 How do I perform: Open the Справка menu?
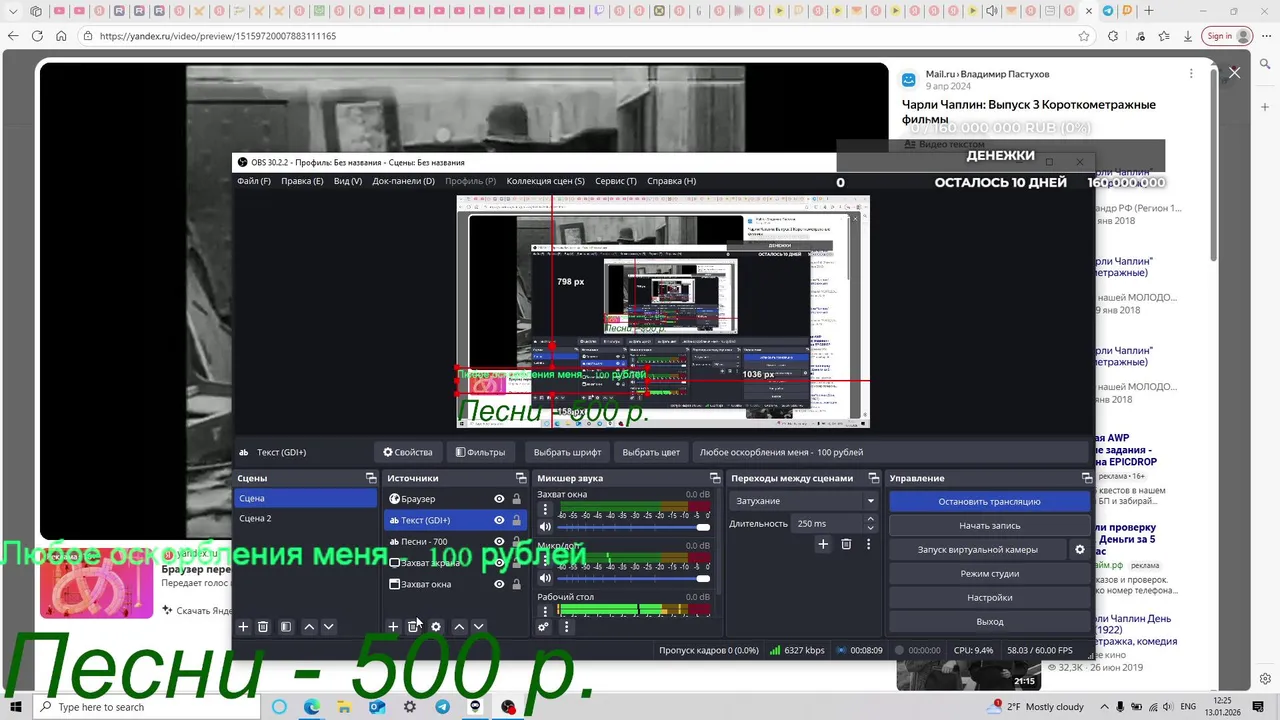[671, 181]
